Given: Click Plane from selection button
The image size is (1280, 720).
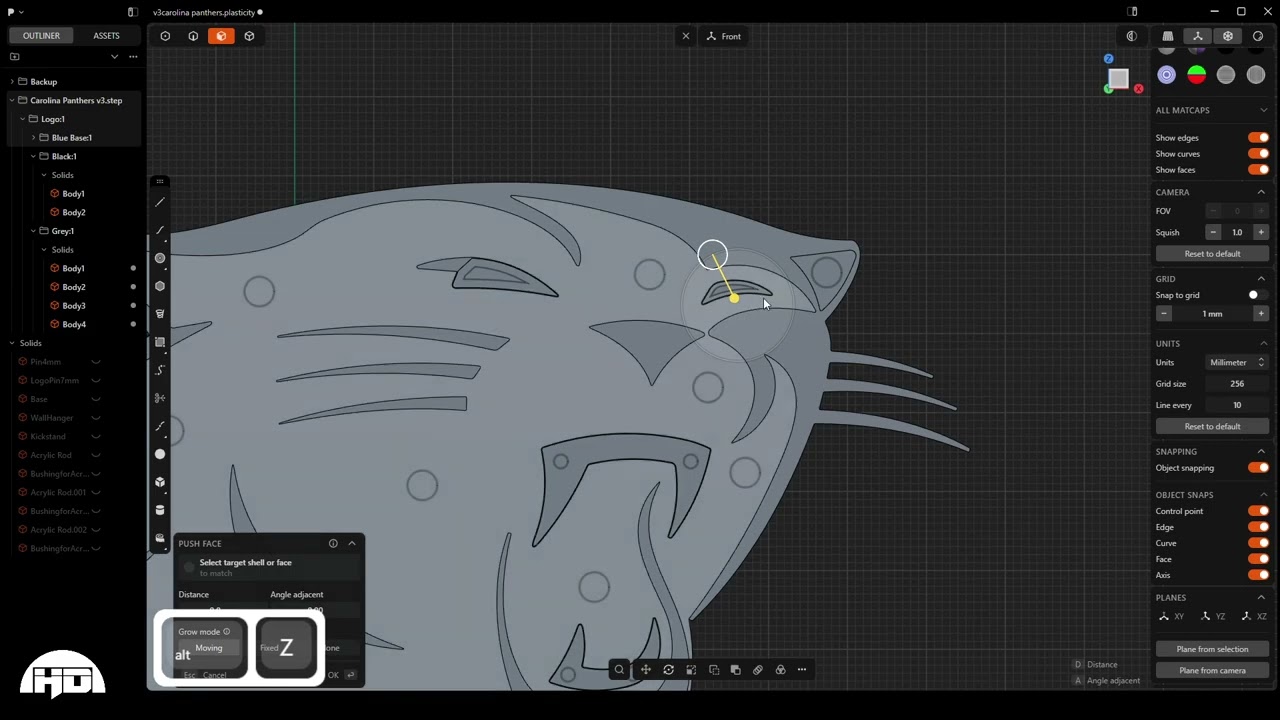Looking at the screenshot, I should [1212, 649].
